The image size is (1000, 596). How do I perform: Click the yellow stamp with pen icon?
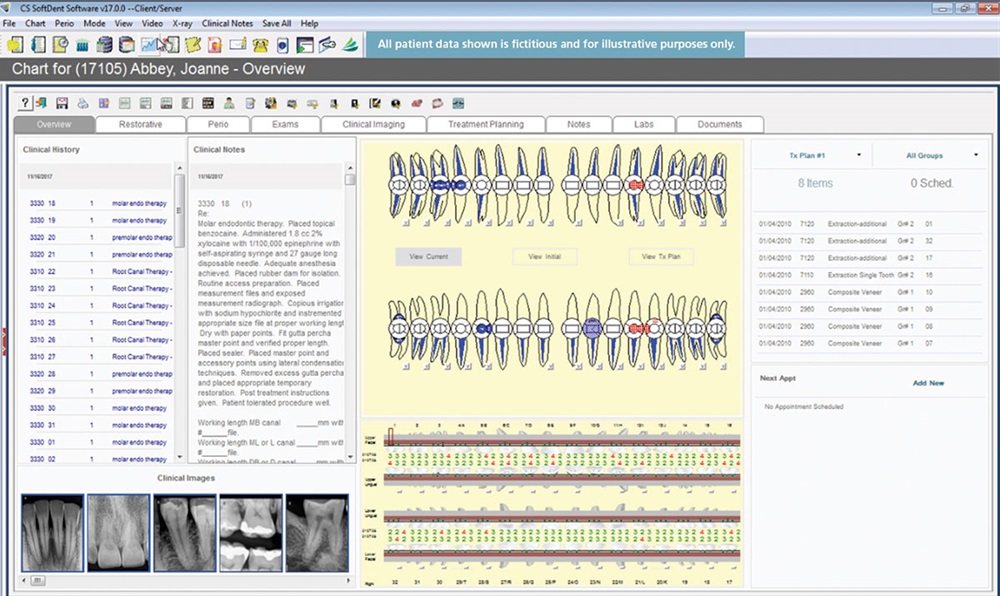[193, 45]
